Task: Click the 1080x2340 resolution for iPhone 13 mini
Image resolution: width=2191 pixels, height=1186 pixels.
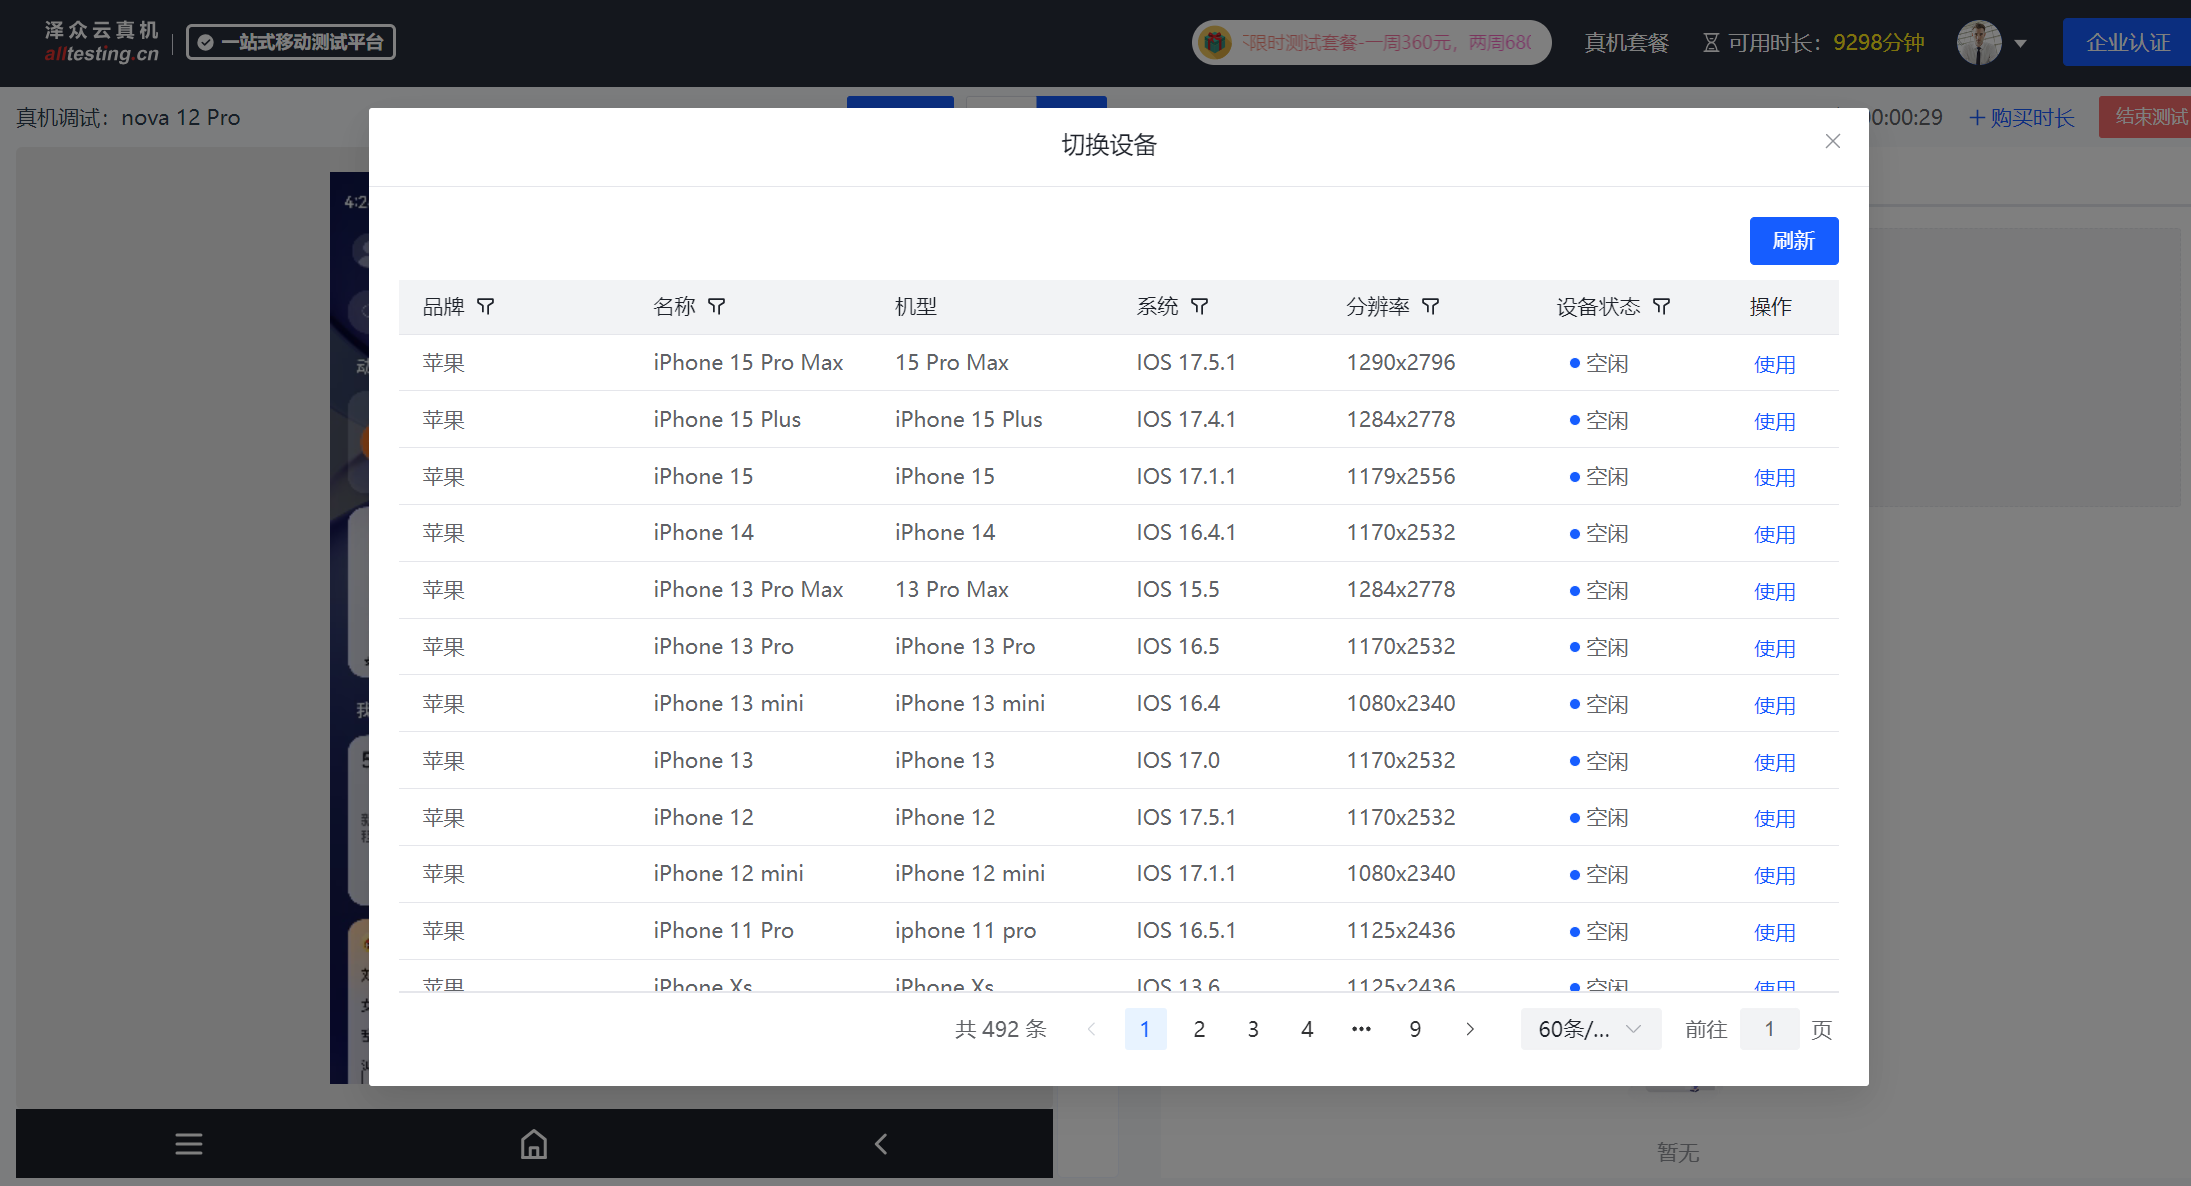Action: pos(1401,704)
